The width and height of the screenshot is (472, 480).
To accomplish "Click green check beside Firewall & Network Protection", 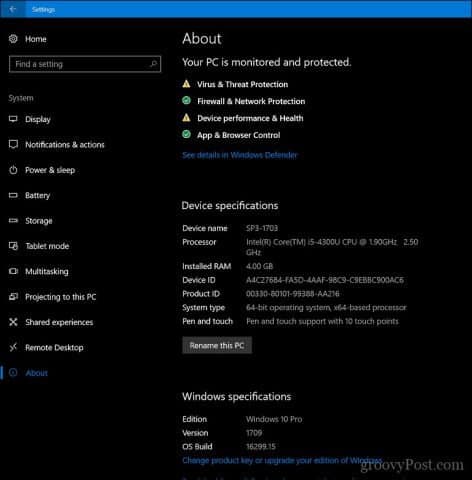I will pyautogui.click(x=186, y=100).
